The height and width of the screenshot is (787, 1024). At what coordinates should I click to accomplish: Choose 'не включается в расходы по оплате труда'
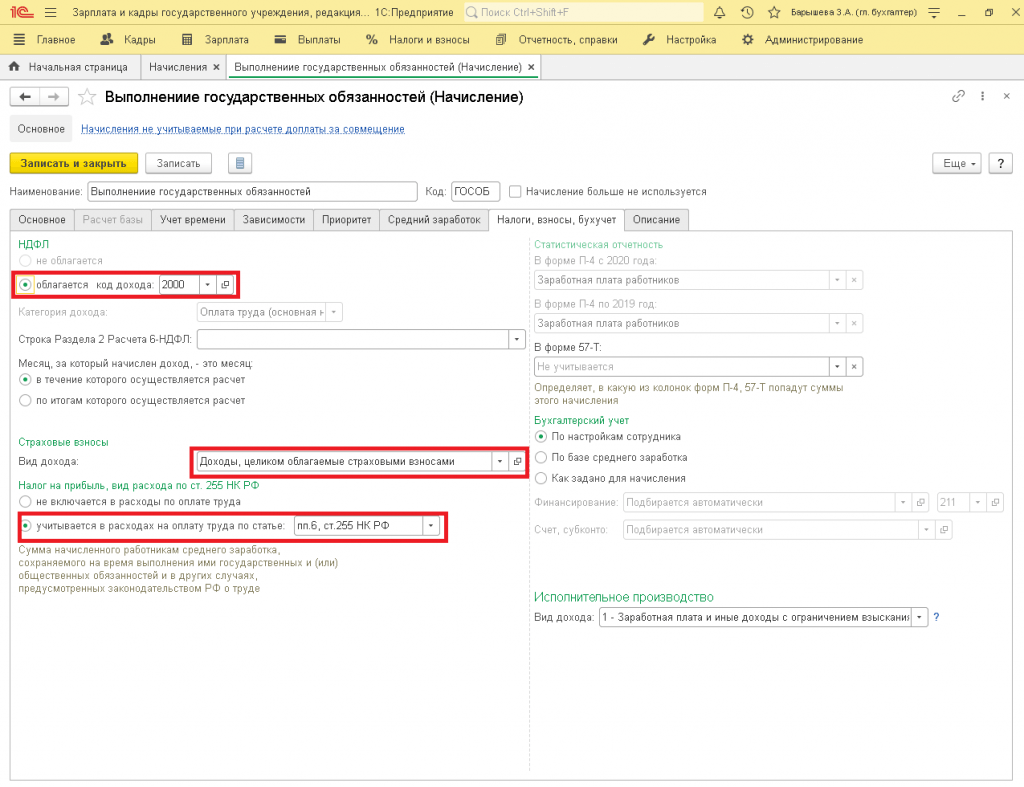tap(26, 501)
